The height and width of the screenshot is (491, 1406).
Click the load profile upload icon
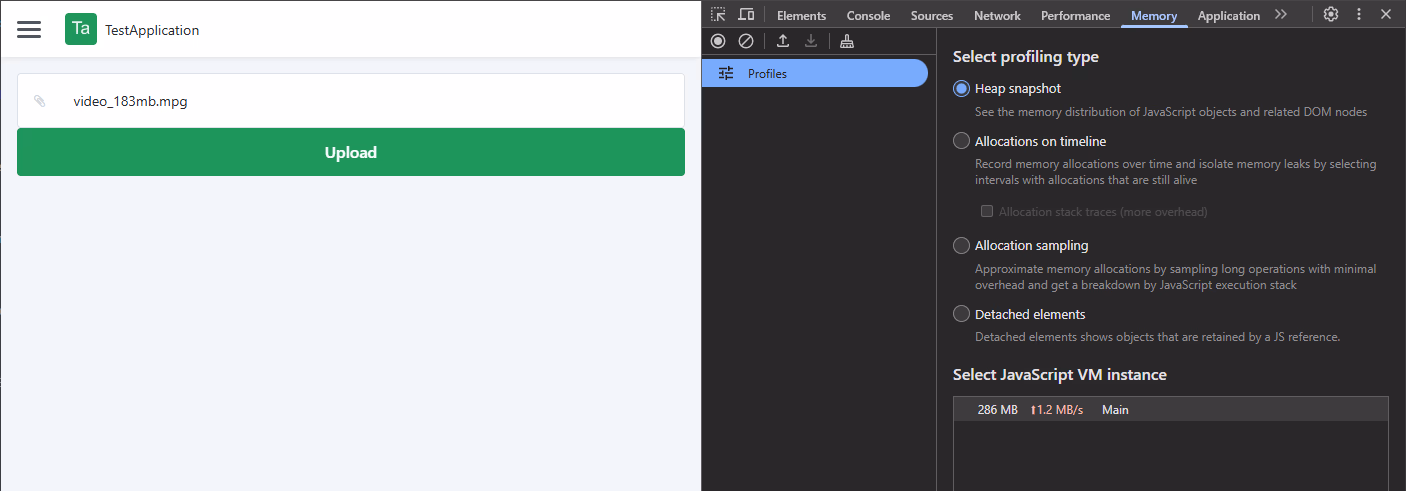[x=783, y=41]
